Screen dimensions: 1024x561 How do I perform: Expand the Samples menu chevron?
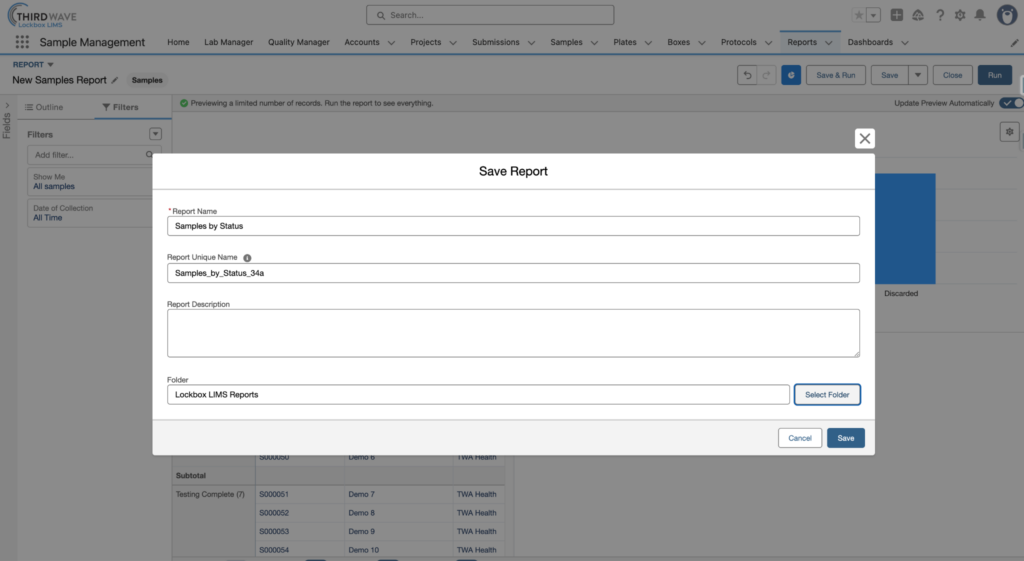(x=594, y=42)
